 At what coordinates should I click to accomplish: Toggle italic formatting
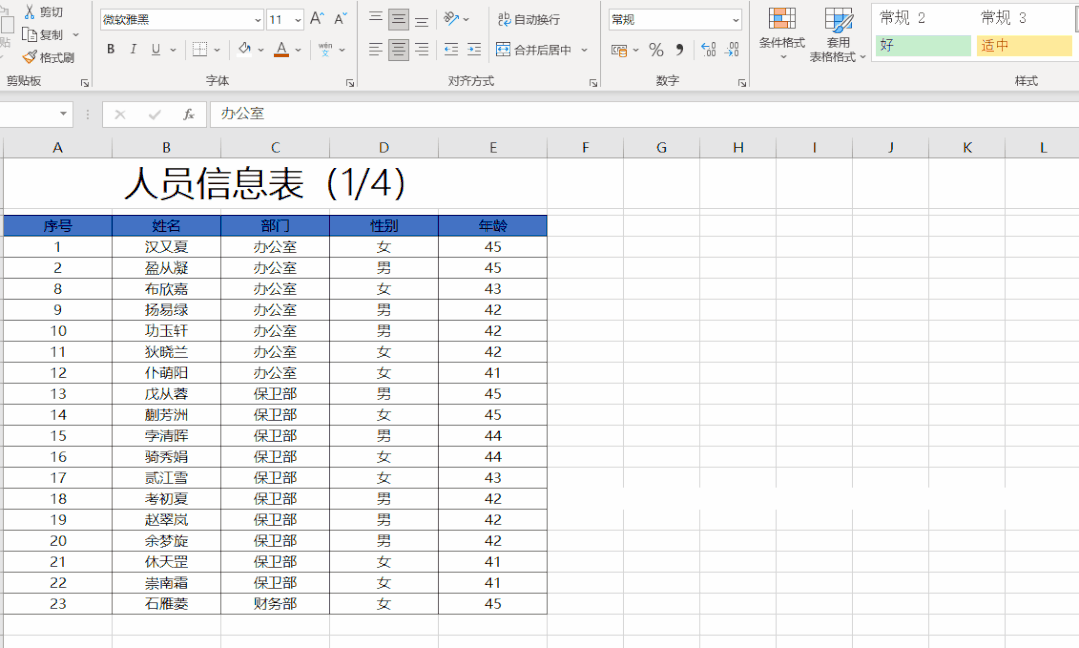click(x=133, y=50)
